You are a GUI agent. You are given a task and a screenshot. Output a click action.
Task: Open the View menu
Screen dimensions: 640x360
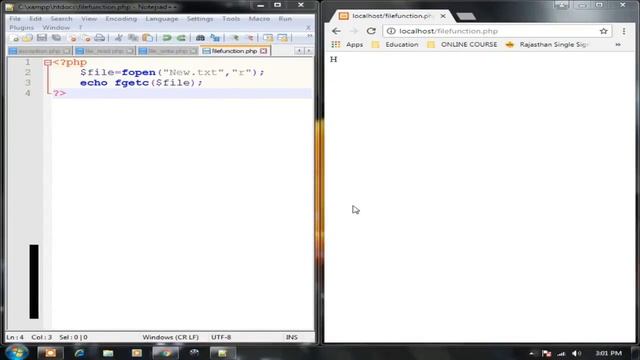click(x=89, y=19)
